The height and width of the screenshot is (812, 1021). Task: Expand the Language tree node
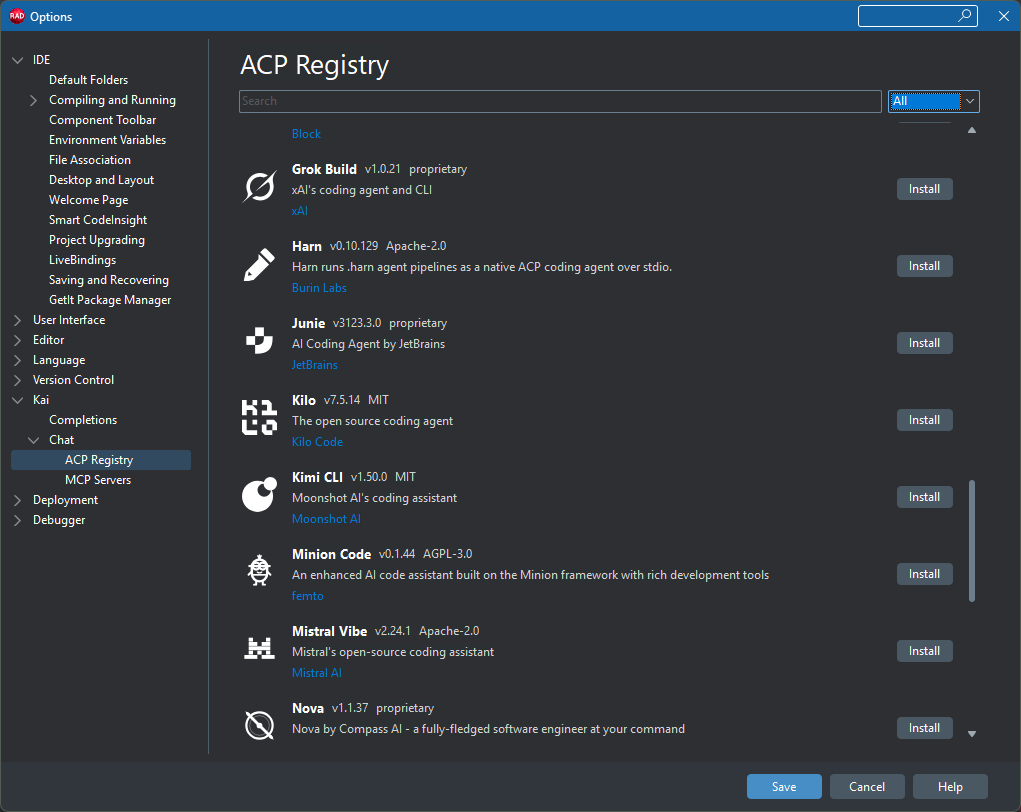(18, 361)
